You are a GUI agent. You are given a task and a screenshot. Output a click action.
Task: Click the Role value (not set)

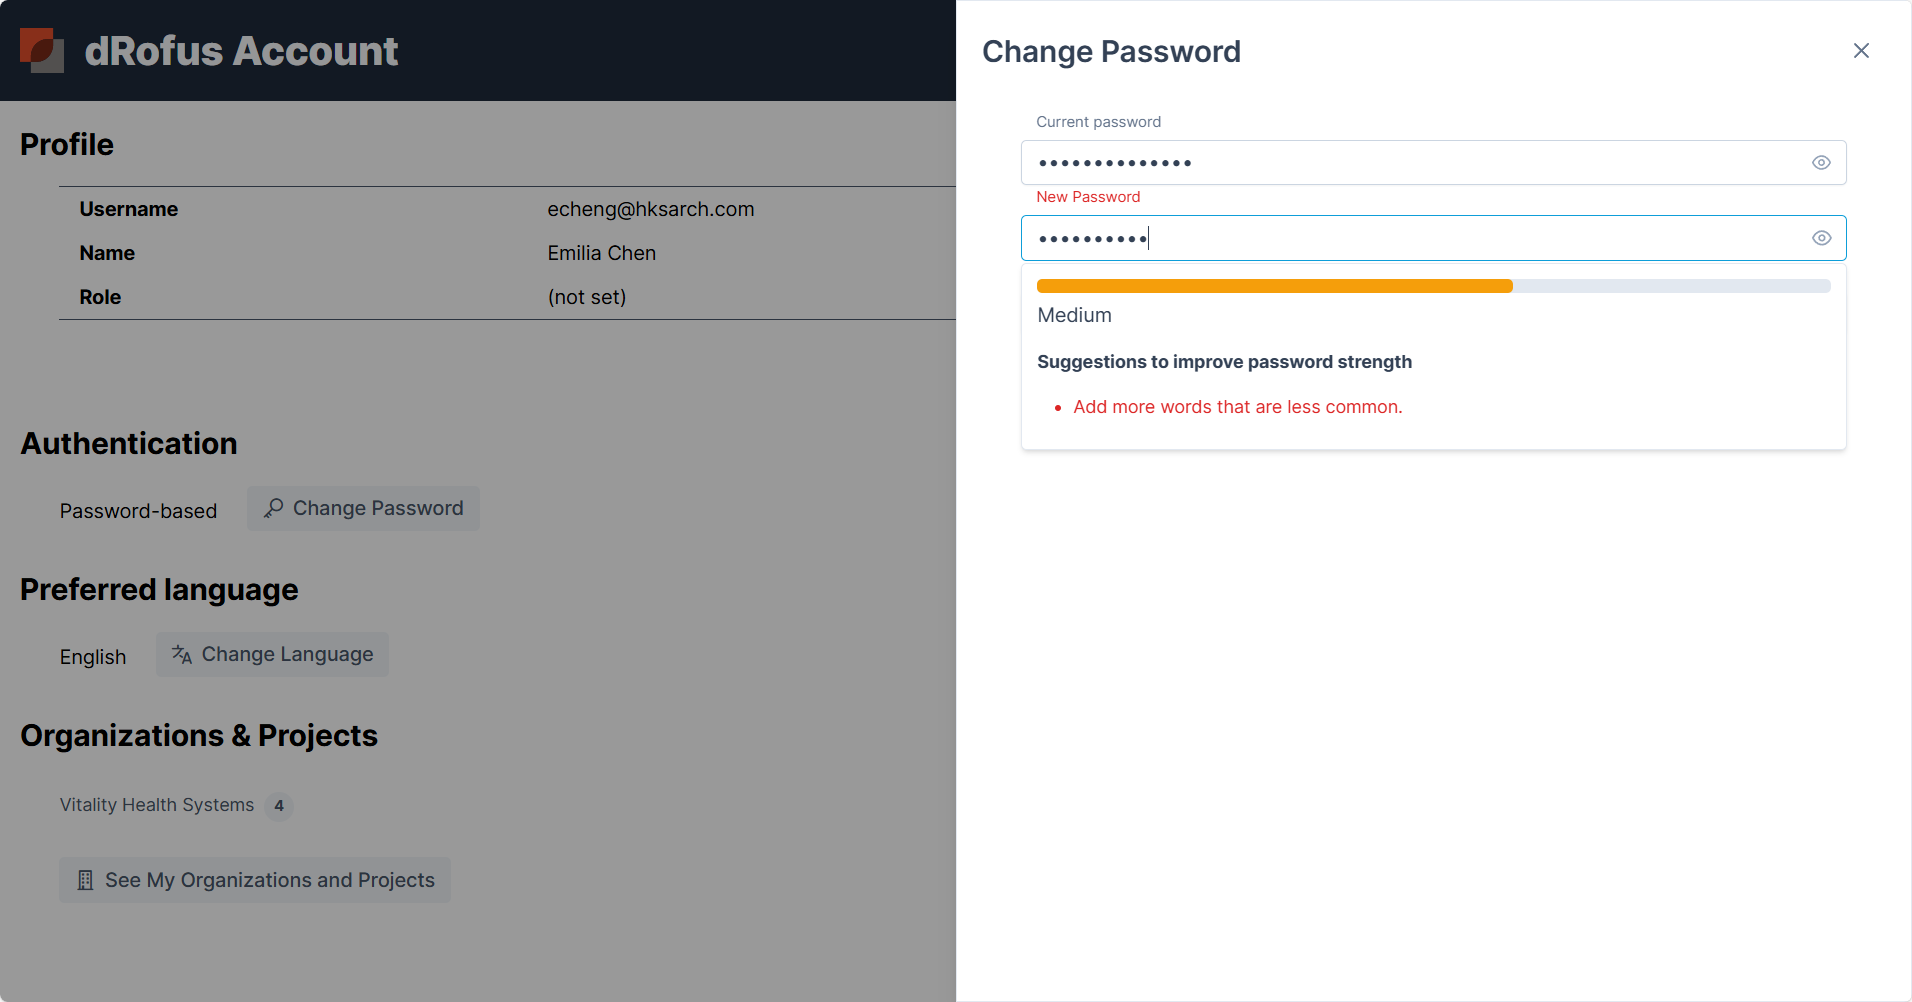click(x=586, y=297)
